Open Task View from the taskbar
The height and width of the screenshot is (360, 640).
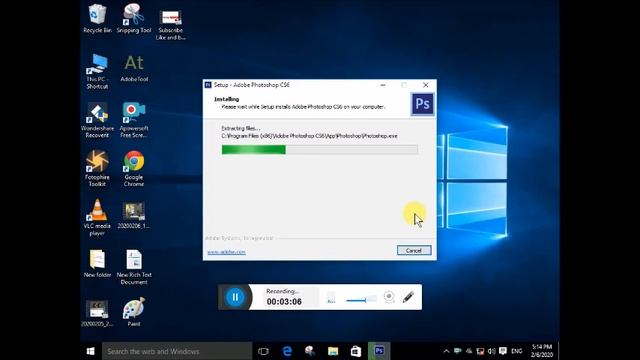(264, 351)
